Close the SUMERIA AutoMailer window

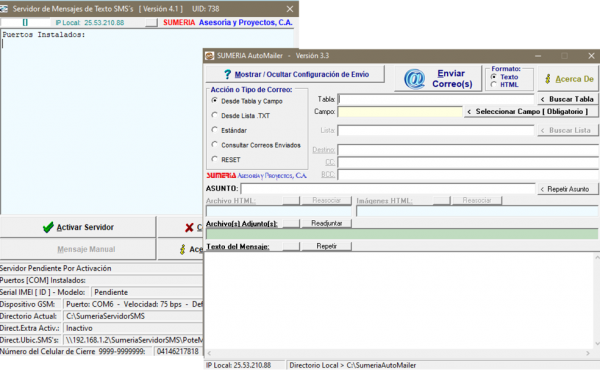[591, 56]
